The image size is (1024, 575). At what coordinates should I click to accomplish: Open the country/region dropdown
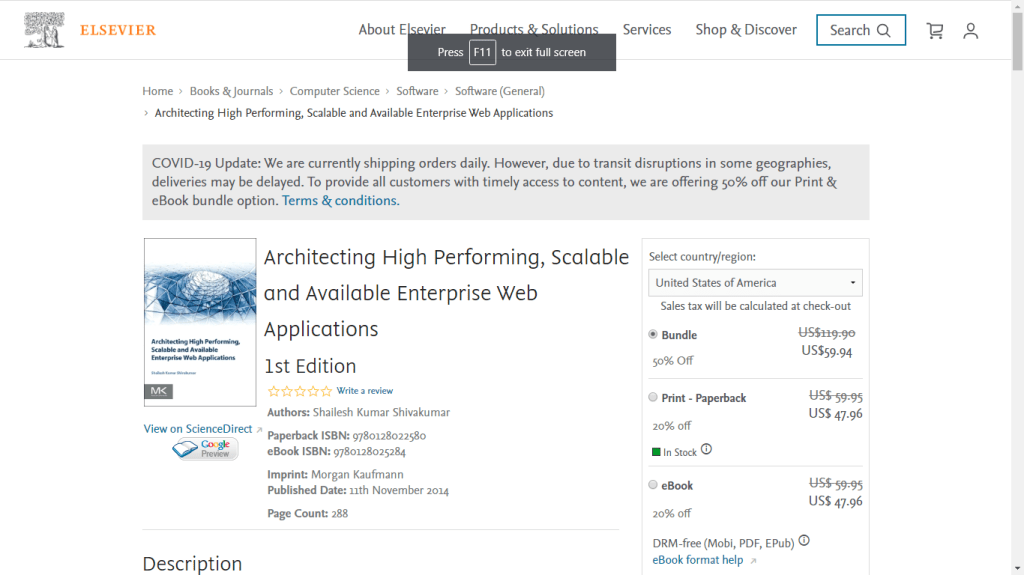pyautogui.click(x=755, y=282)
